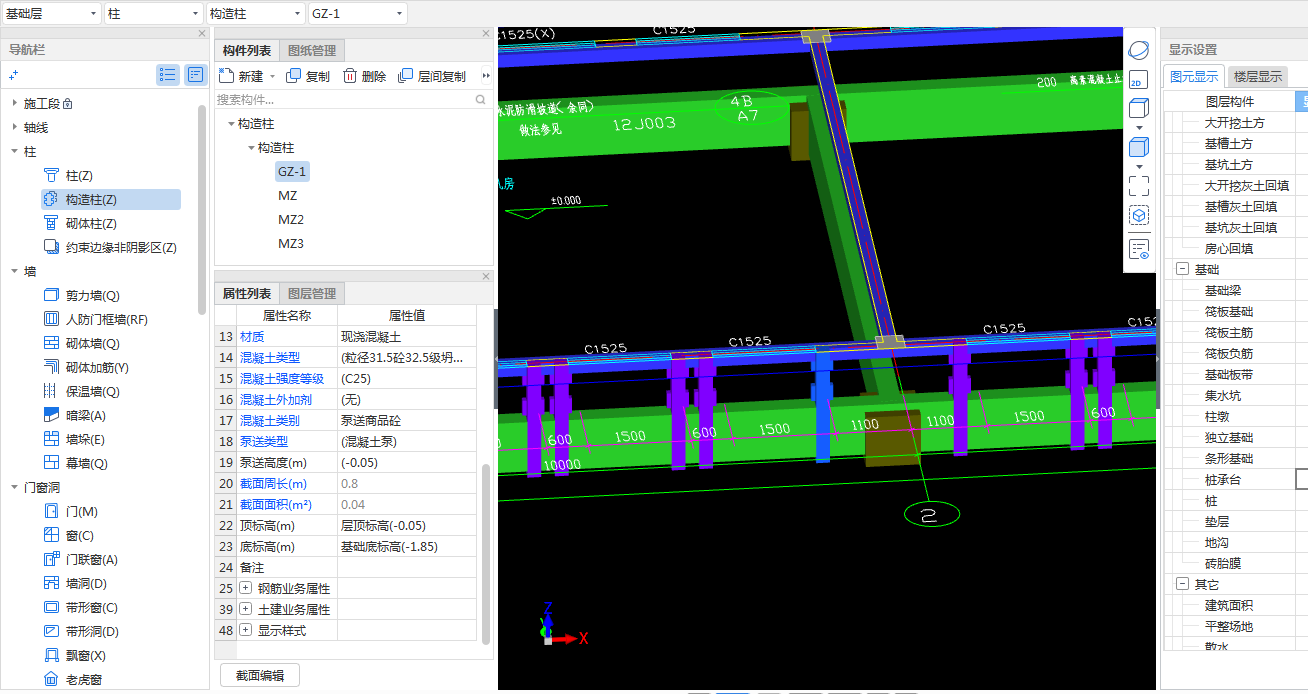Select 墙垛(E) wall pier item
The height and width of the screenshot is (694, 1308).
(74, 439)
